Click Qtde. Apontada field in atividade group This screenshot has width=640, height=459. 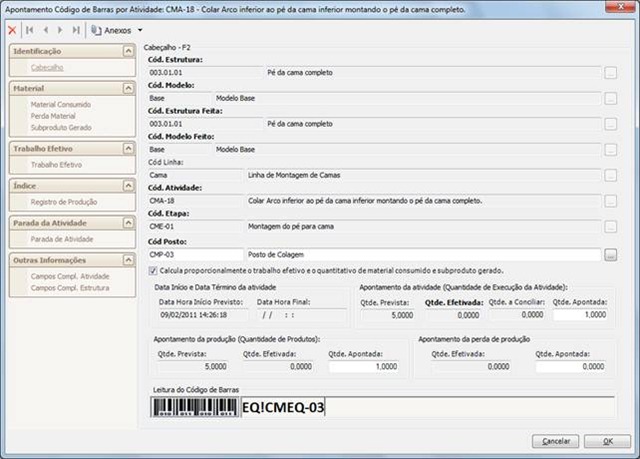pyautogui.click(x=580, y=315)
